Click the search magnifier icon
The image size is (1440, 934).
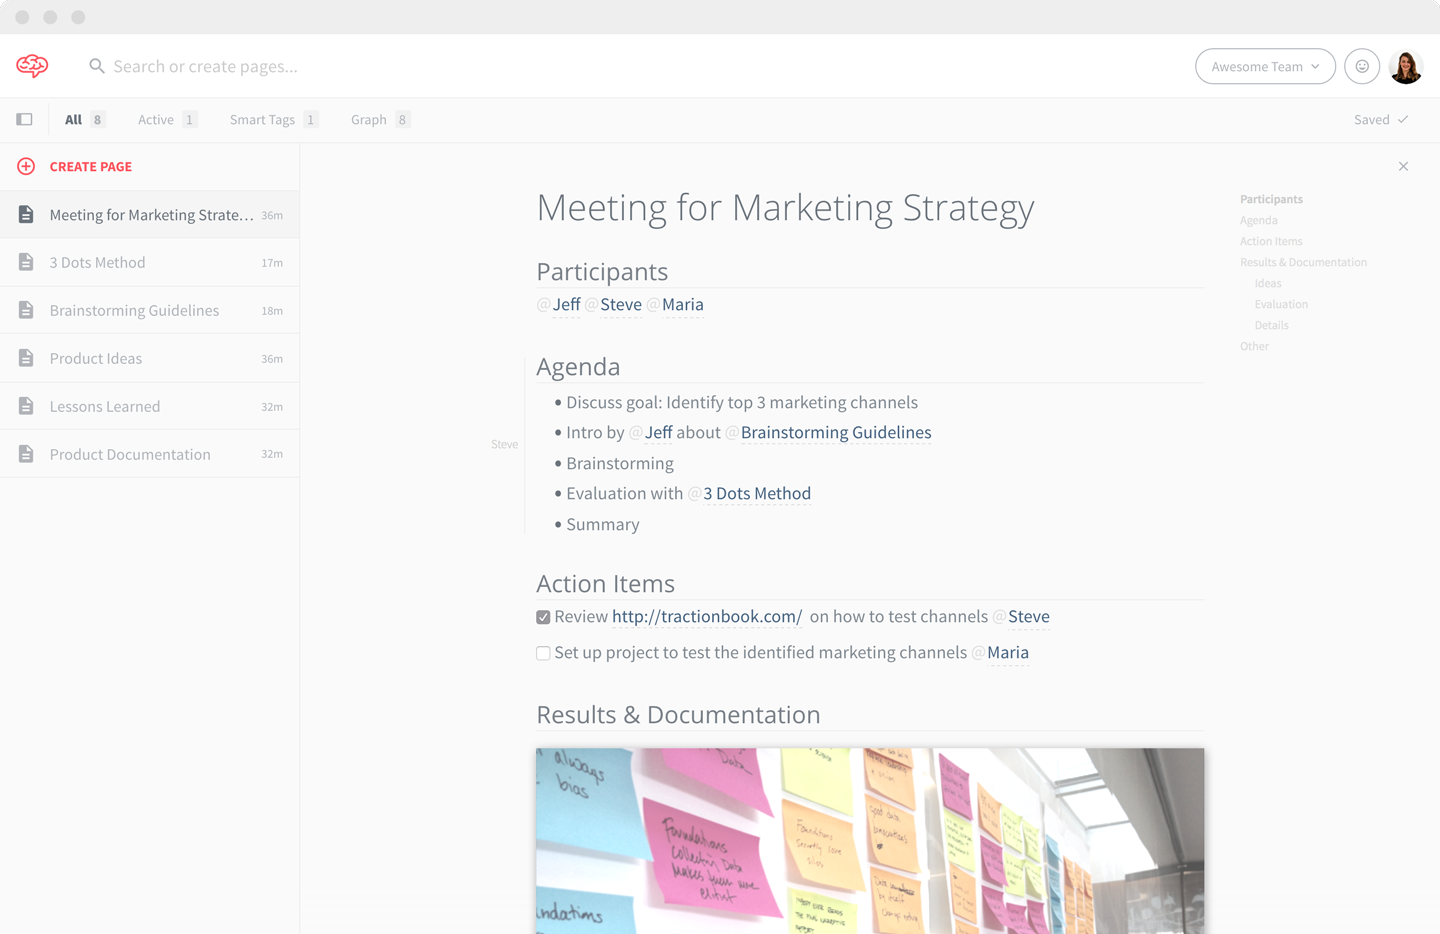[96, 66]
